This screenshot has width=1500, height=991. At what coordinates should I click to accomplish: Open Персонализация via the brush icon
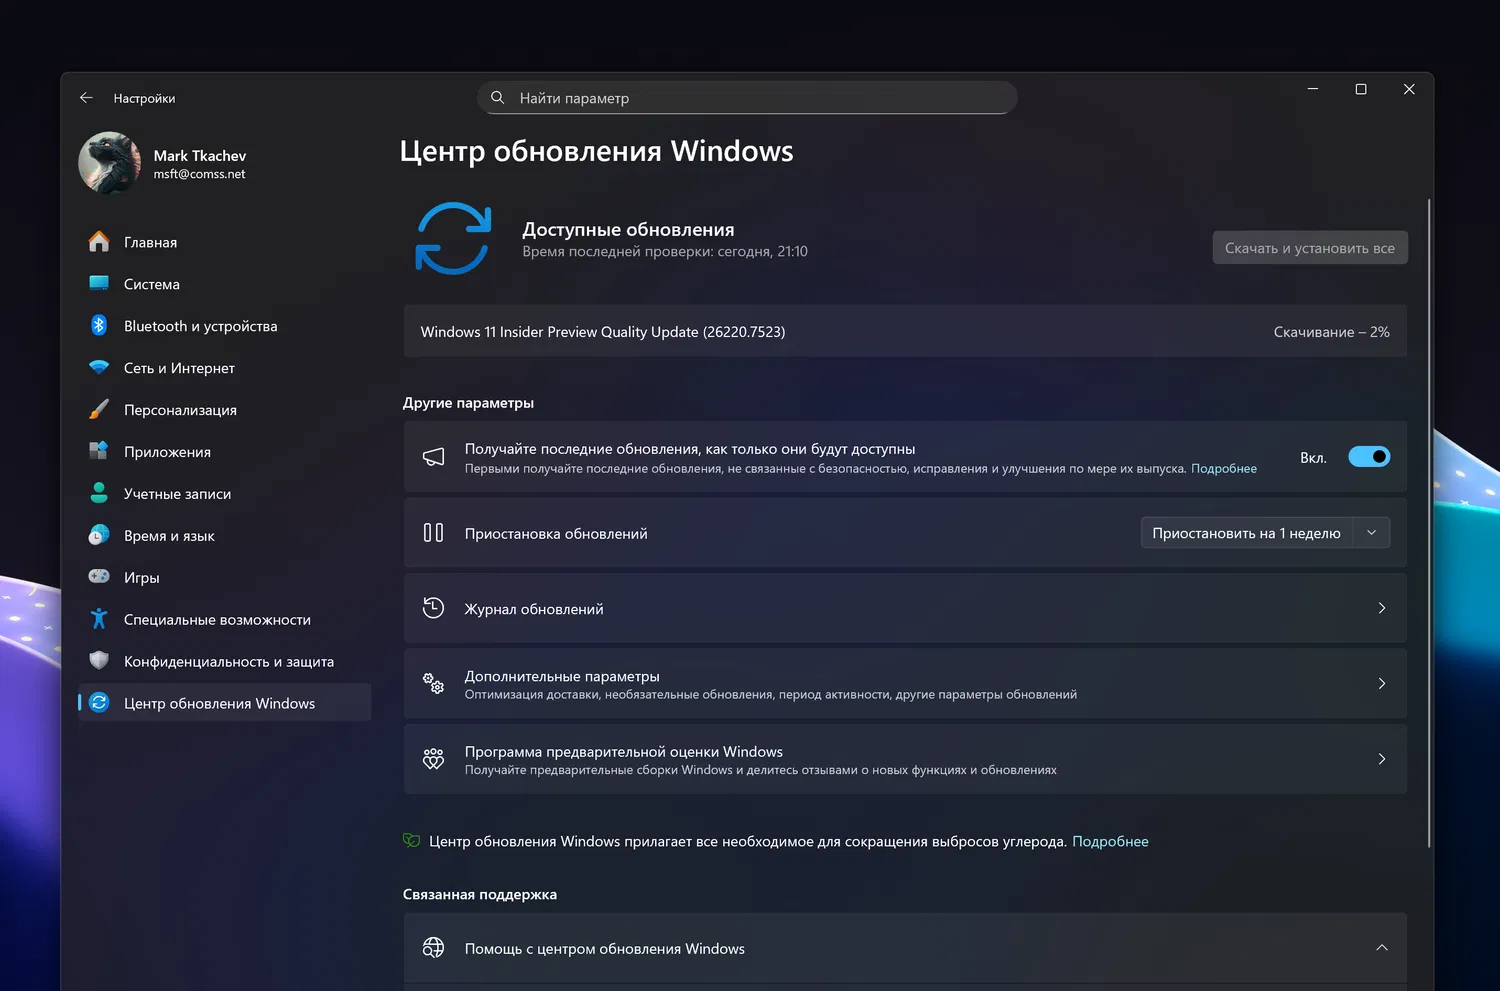pyautogui.click(x=99, y=410)
